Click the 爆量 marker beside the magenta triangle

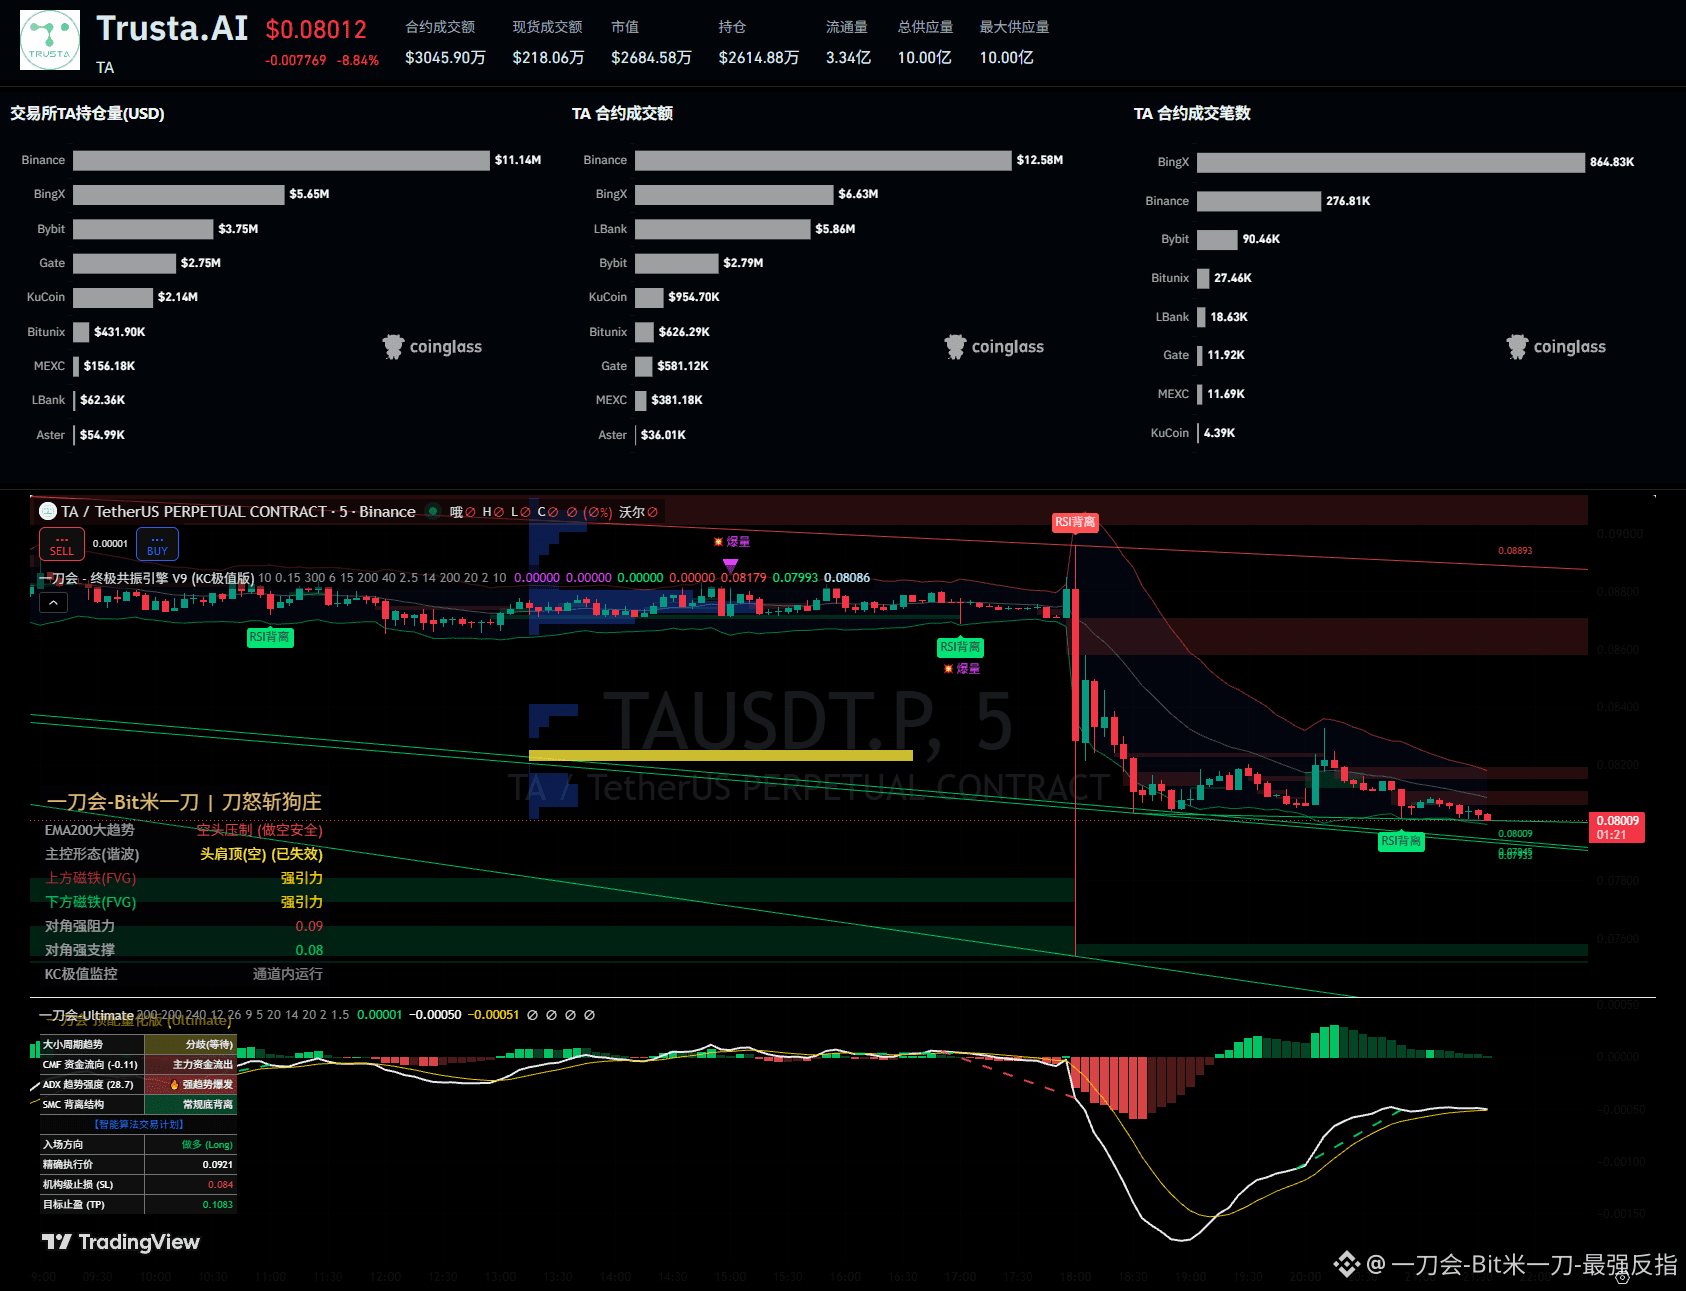point(732,542)
